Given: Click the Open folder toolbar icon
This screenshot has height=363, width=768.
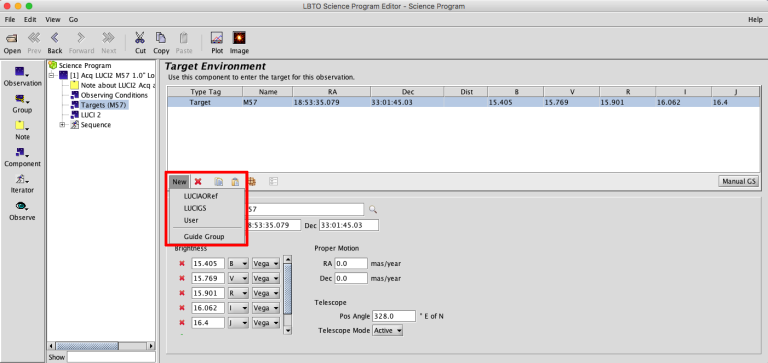Looking at the screenshot, I should (12, 39).
